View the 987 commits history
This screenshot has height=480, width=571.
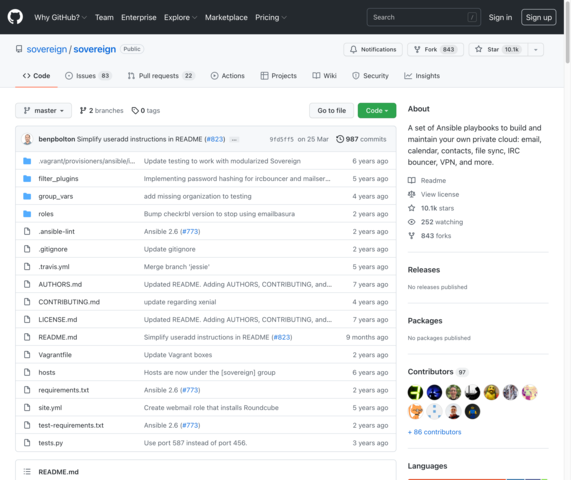(x=361, y=139)
